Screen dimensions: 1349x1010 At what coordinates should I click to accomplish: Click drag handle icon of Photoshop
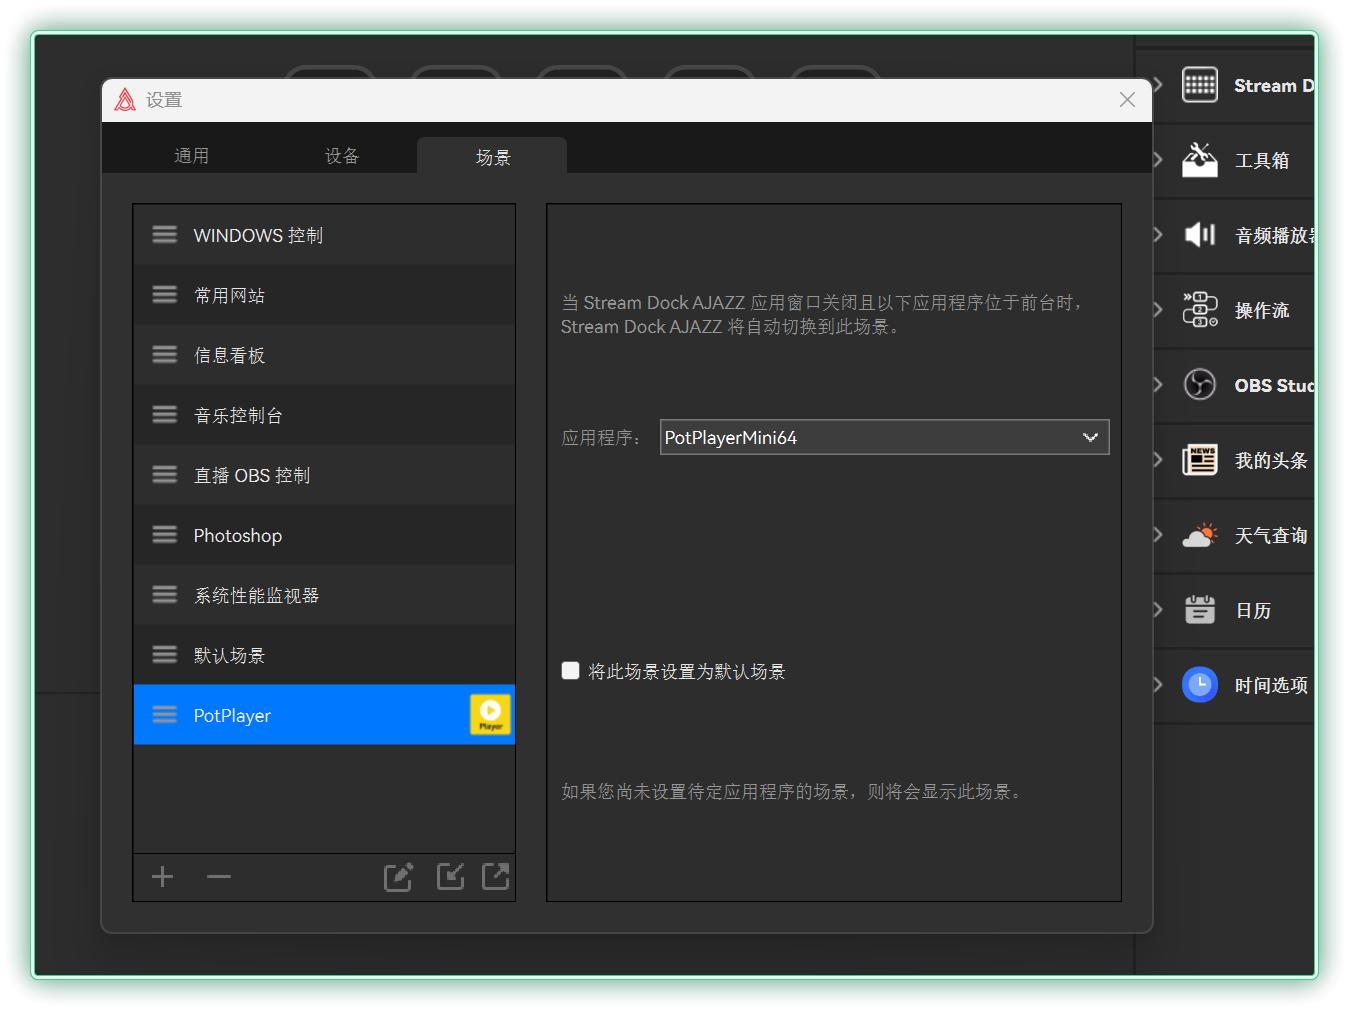pos(164,535)
